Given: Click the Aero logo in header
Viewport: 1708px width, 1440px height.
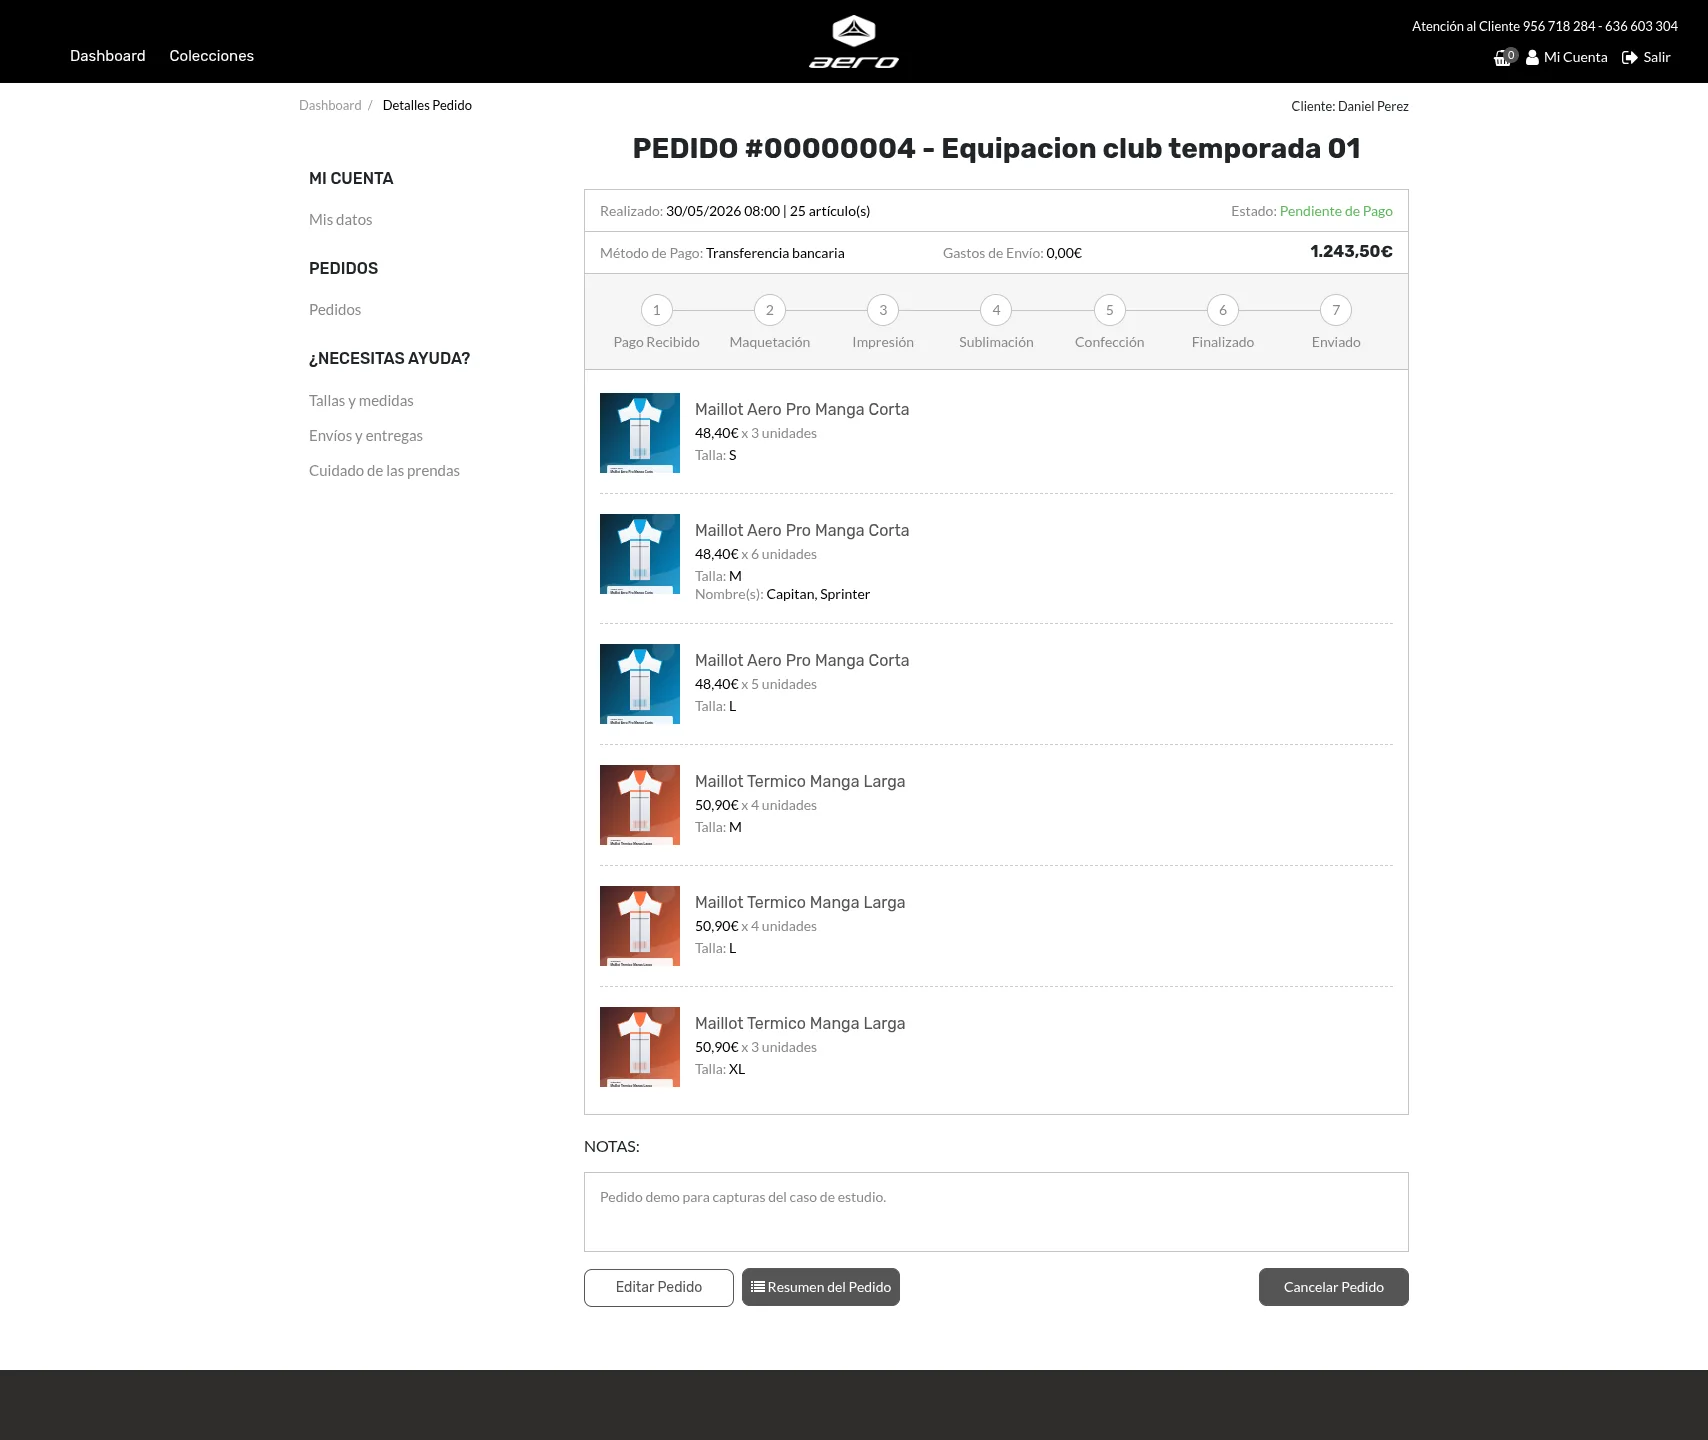Looking at the screenshot, I should click(854, 42).
